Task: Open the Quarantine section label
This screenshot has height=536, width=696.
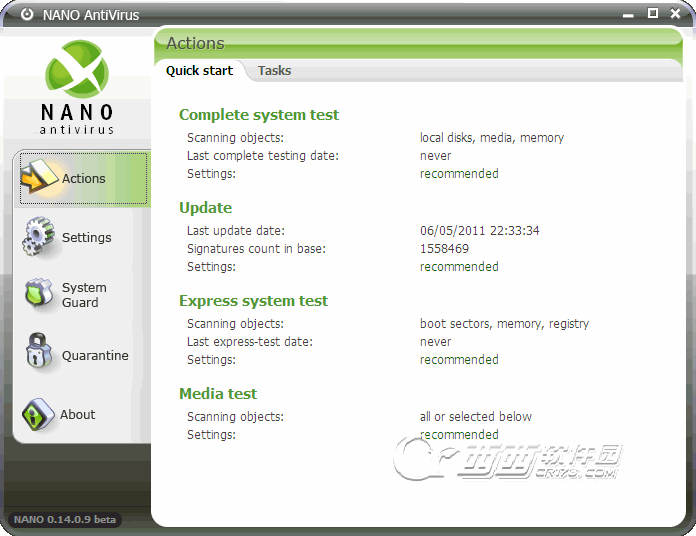Action: (95, 355)
